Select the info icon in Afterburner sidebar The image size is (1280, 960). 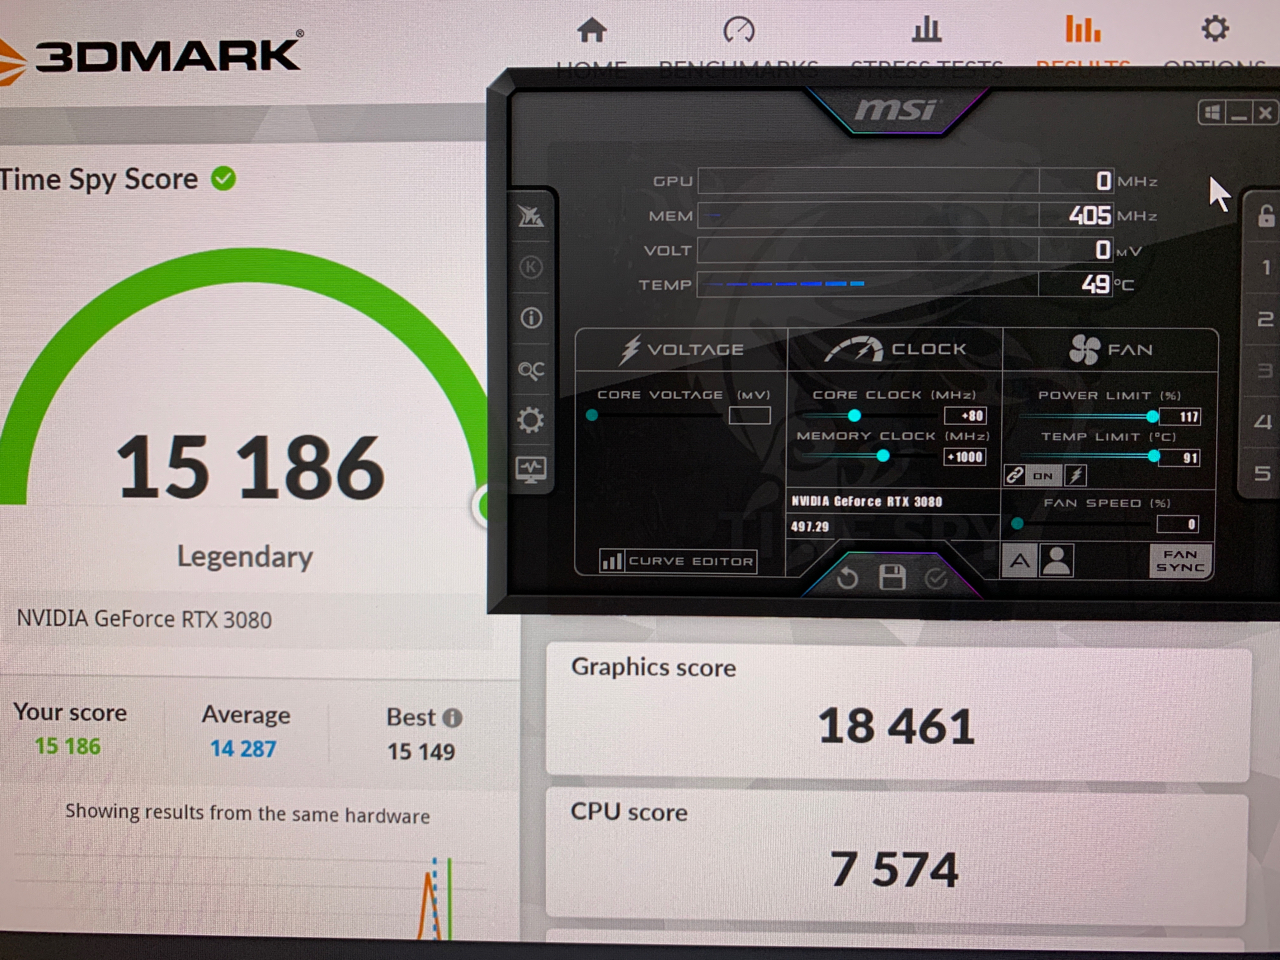[530, 317]
